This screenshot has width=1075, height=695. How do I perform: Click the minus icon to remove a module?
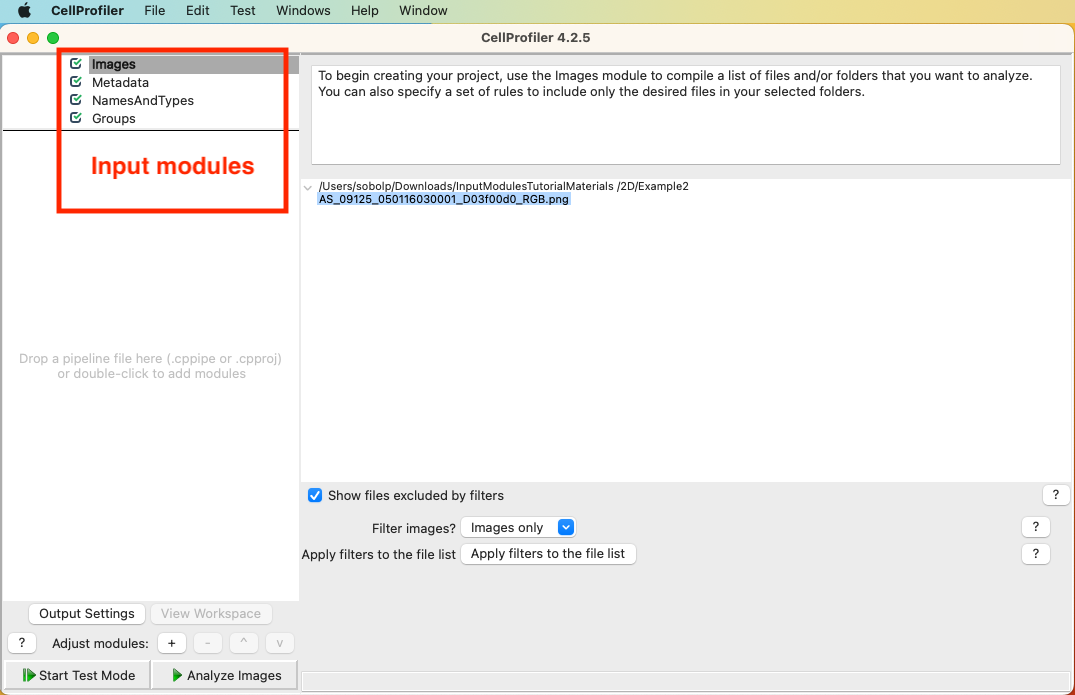pos(207,643)
